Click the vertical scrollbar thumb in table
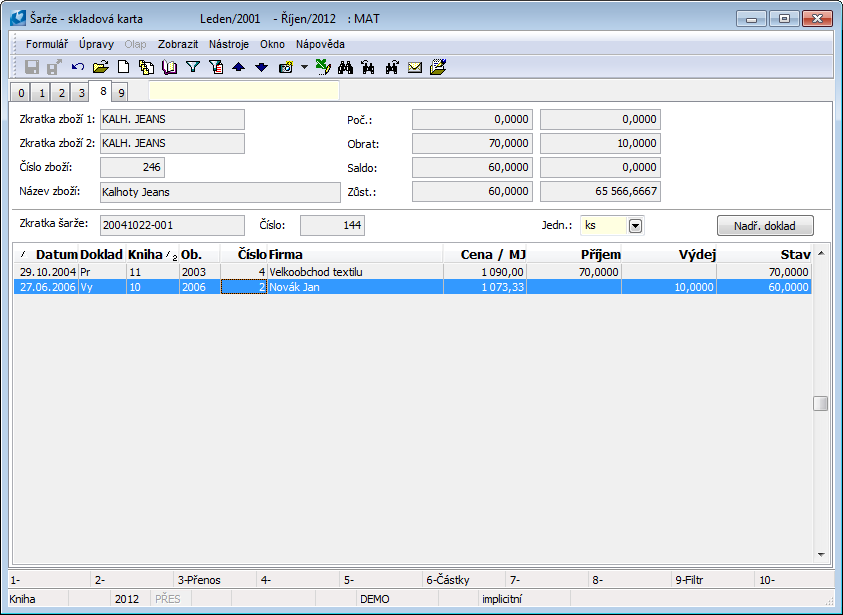The height and width of the screenshot is (615, 843). (820, 403)
